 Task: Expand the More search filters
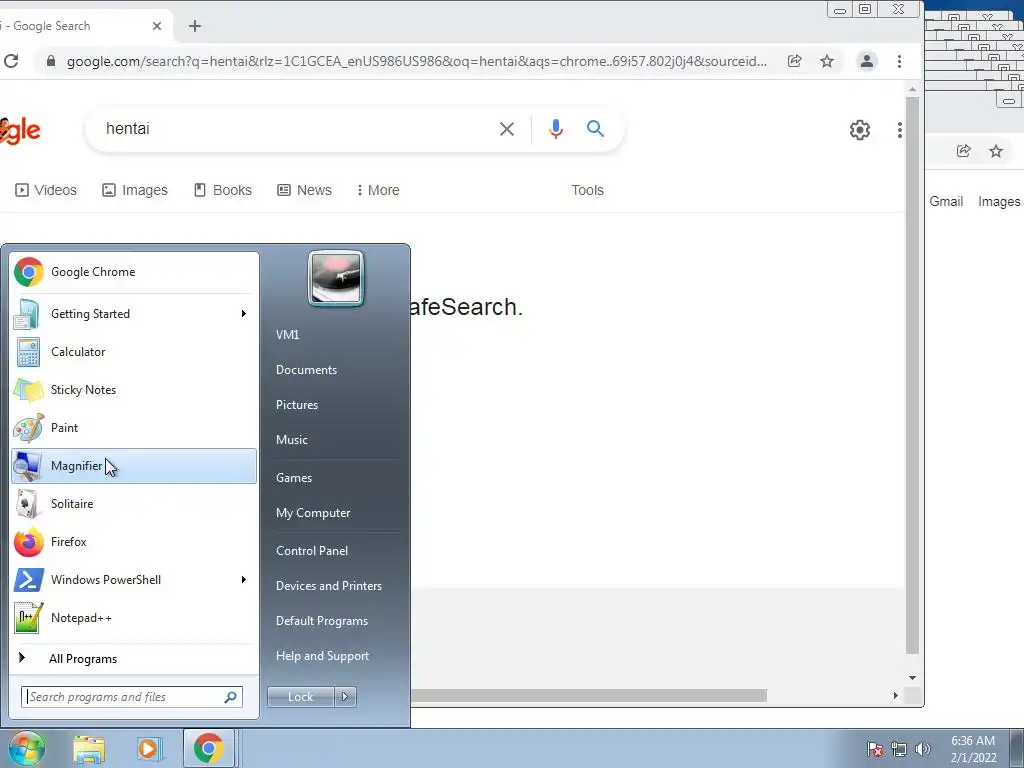tap(378, 190)
